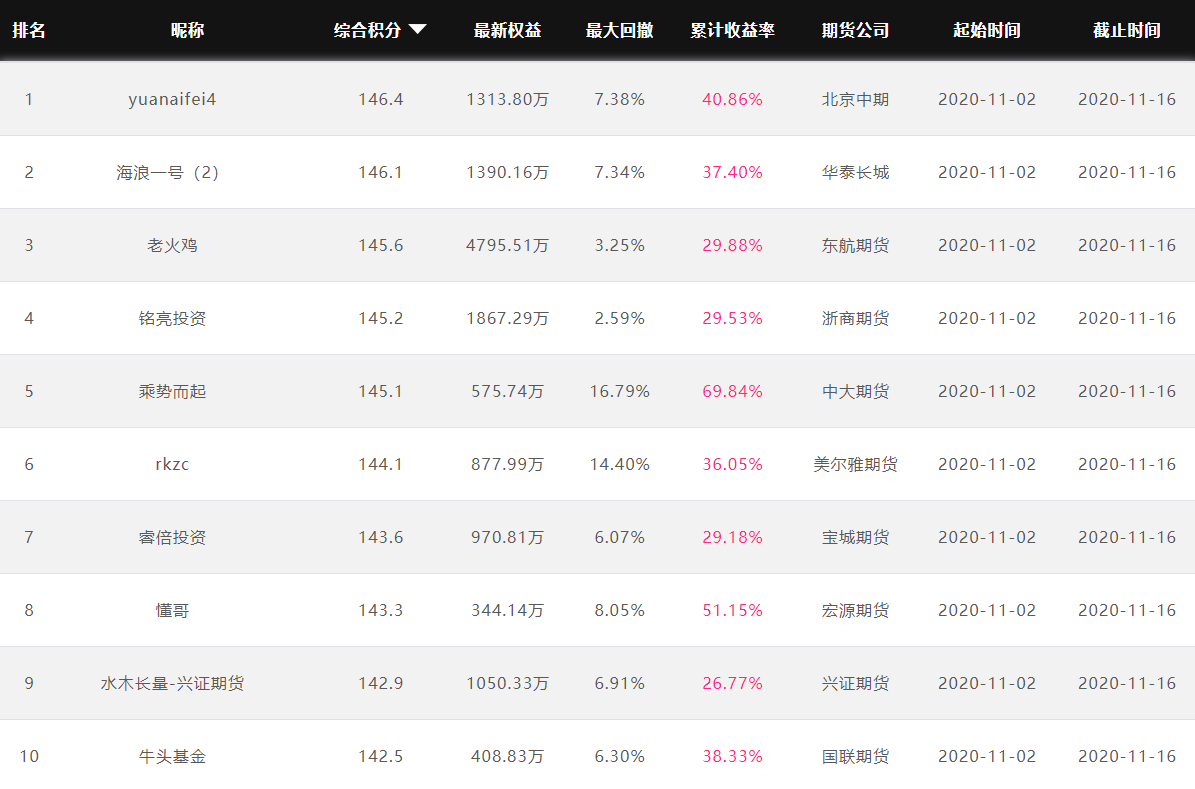Screen dimensions: 1195x789
Task: Click score 144.1
Action: (380, 464)
